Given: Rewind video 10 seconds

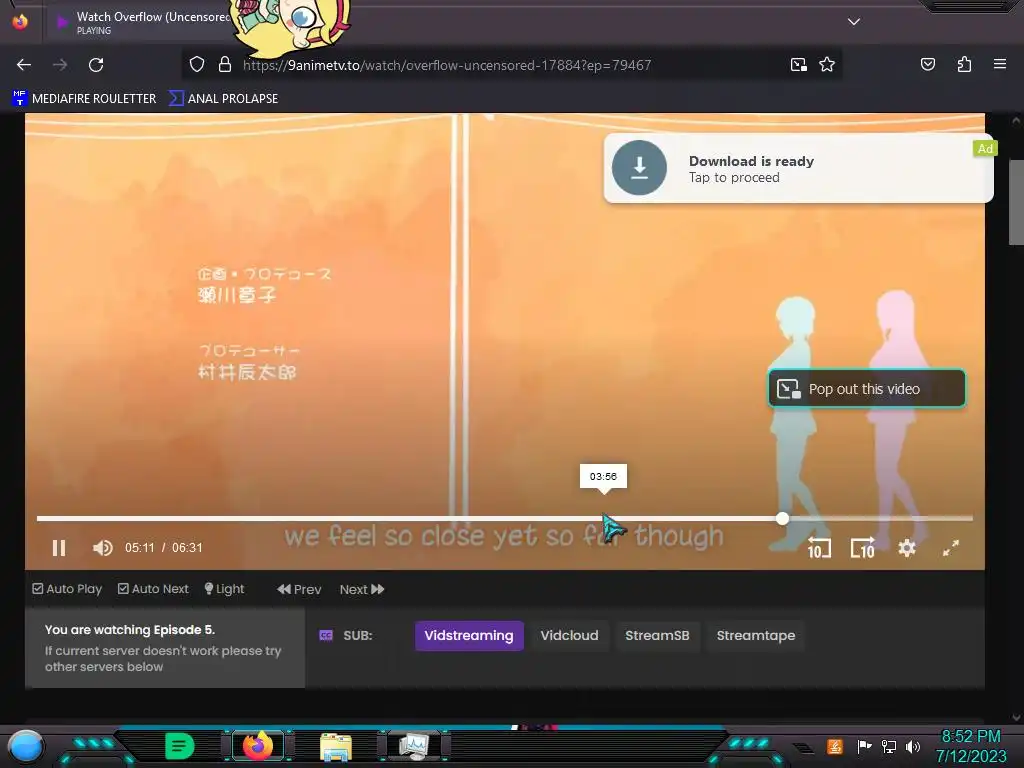Looking at the screenshot, I should (819, 547).
